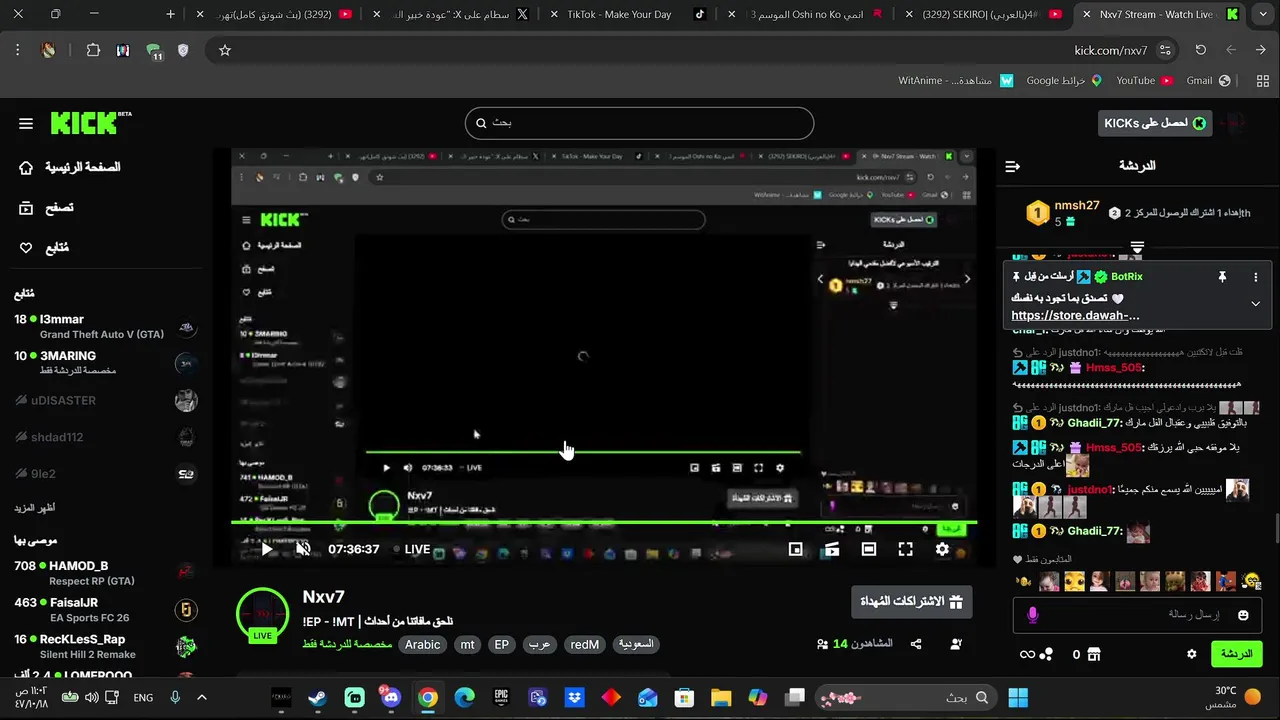The width and height of the screenshot is (1280, 720).
Task: Select the mt tag
Action: [467, 645]
